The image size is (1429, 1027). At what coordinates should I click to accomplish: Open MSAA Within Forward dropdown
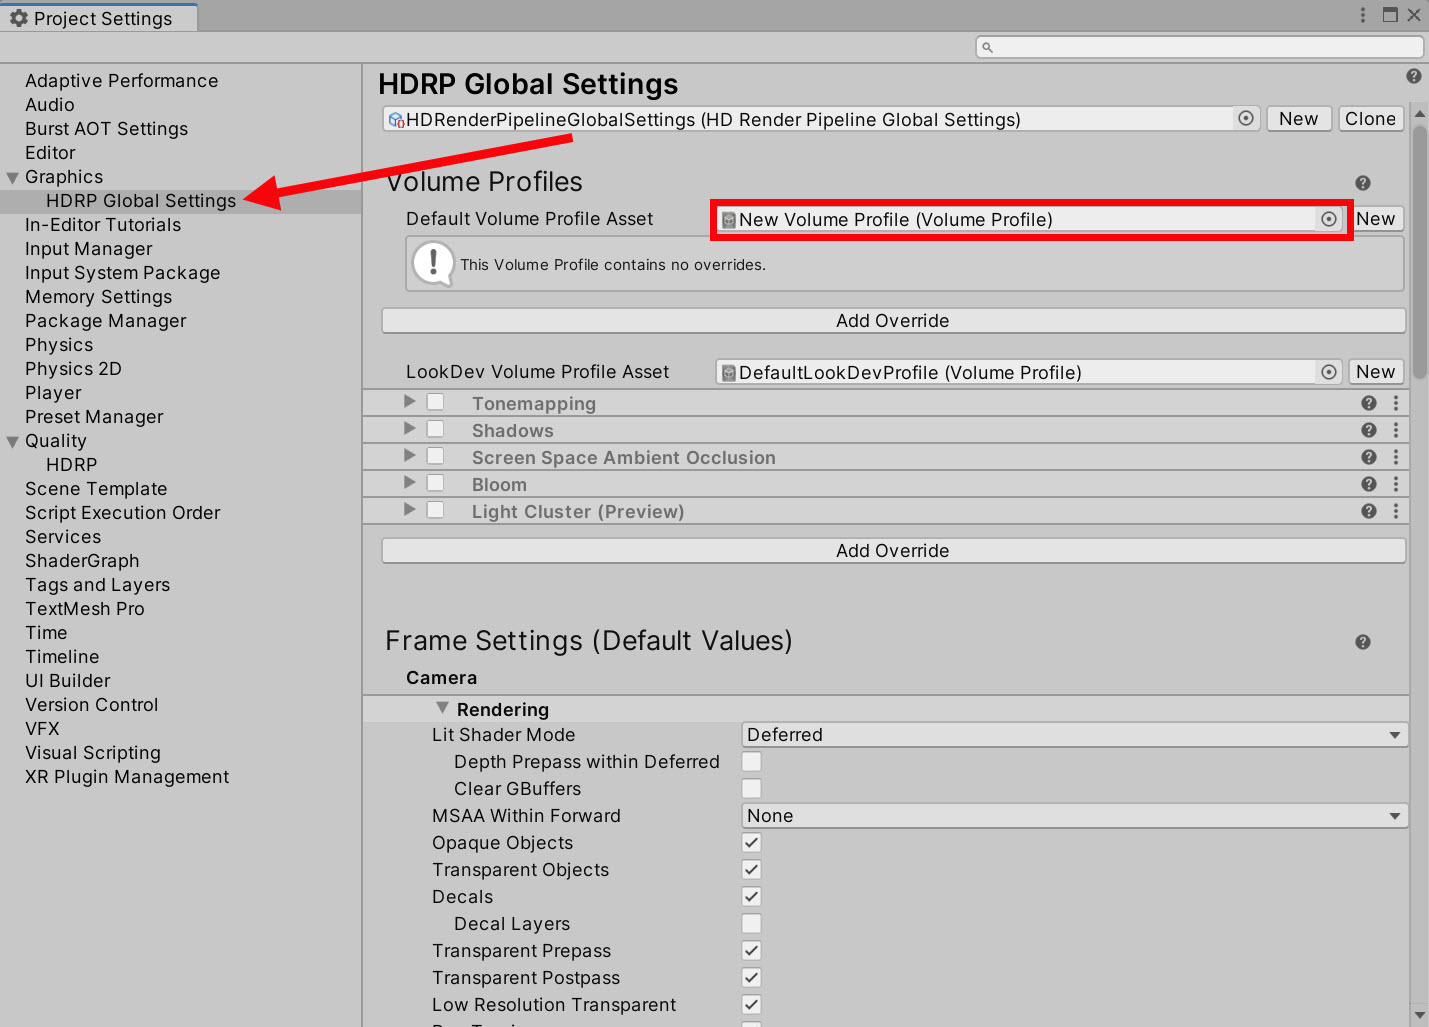[1075, 816]
